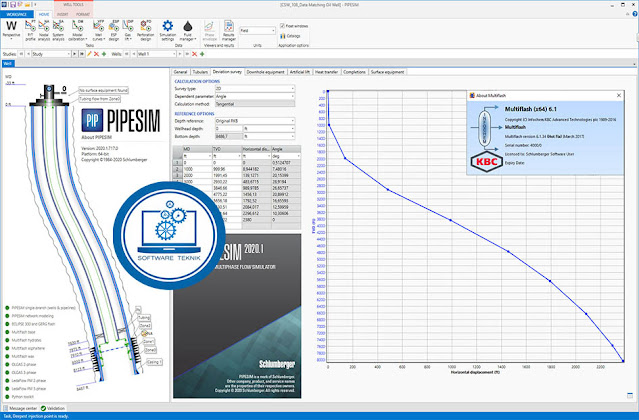This screenshot has height=420, width=639.
Task: Toggle the Float windows checkbox
Action: pos(282,26)
